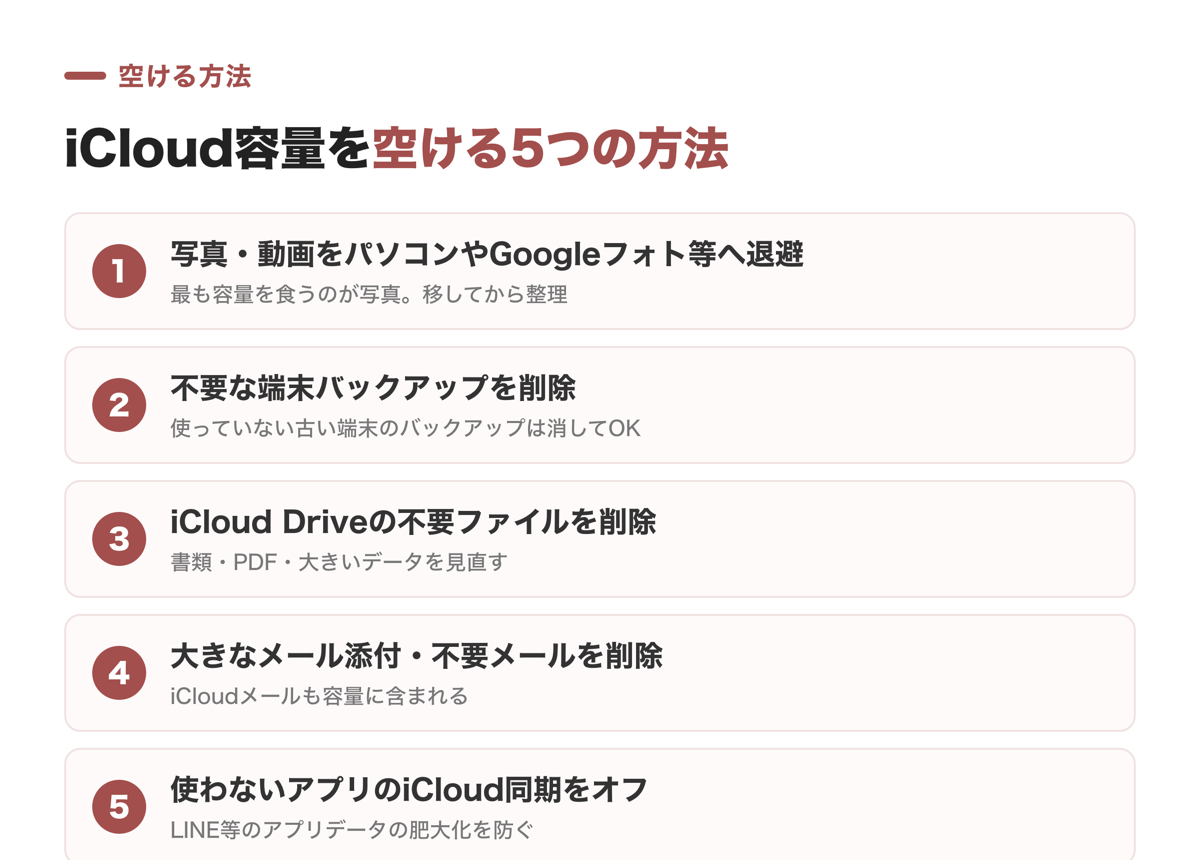
Task: Click the subtitle "最も容量を食うのが写真。移してから整理"
Action: pos(369,295)
